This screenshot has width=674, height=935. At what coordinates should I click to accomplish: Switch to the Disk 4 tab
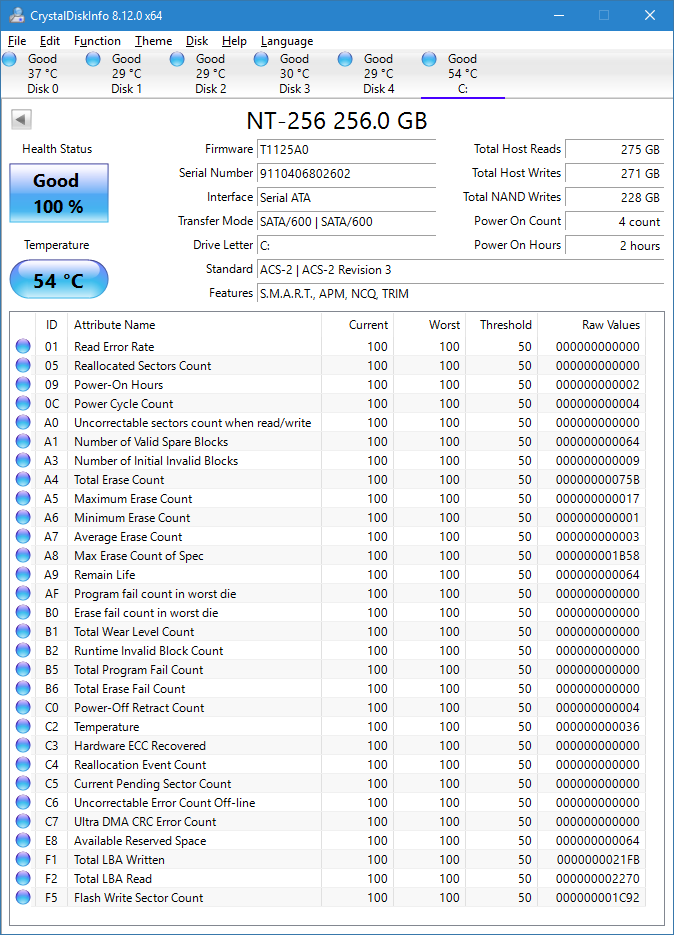point(379,74)
